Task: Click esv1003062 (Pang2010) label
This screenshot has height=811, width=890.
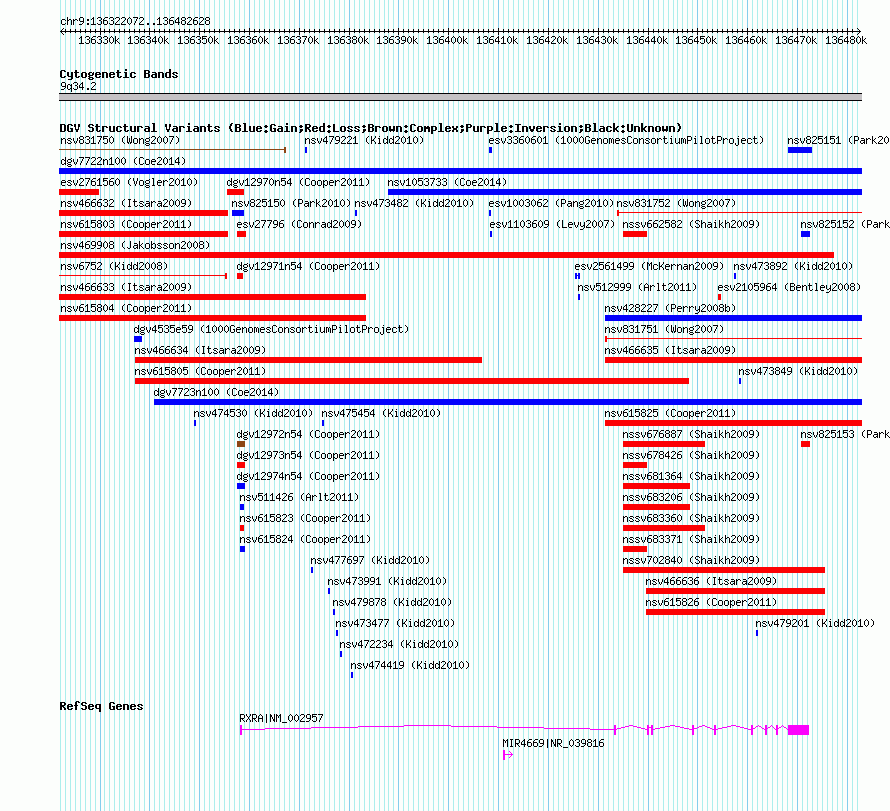Action: point(551,203)
